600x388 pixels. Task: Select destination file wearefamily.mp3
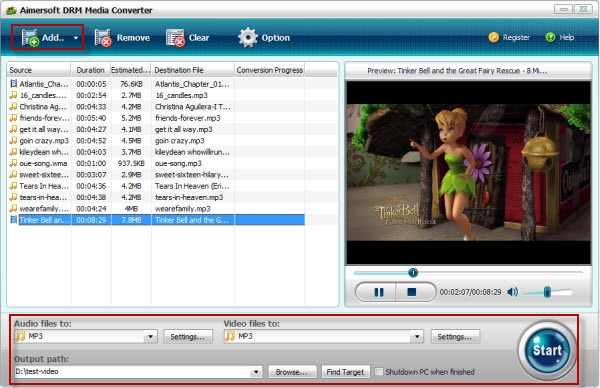(x=183, y=208)
